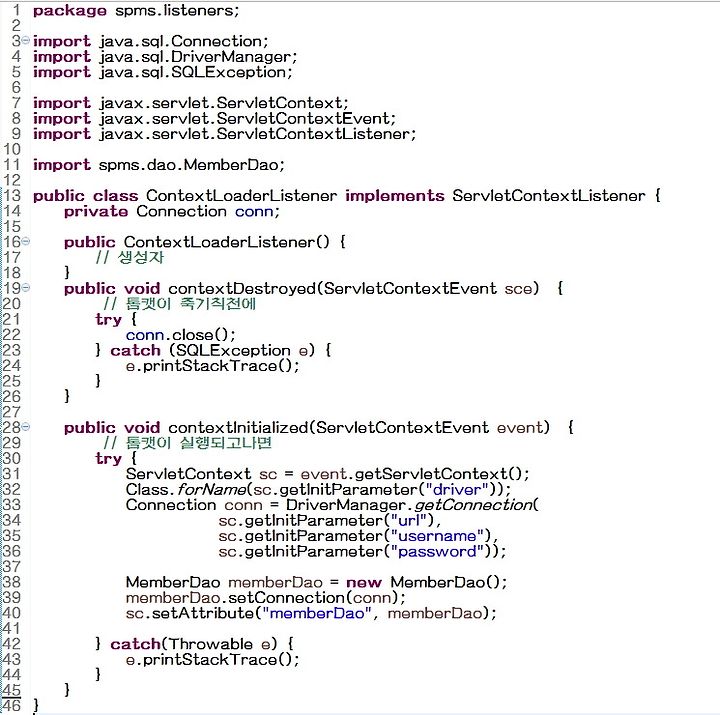Click 'try' keyword on line 21
The height and width of the screenshot is (715, 720).
point(108,320)
